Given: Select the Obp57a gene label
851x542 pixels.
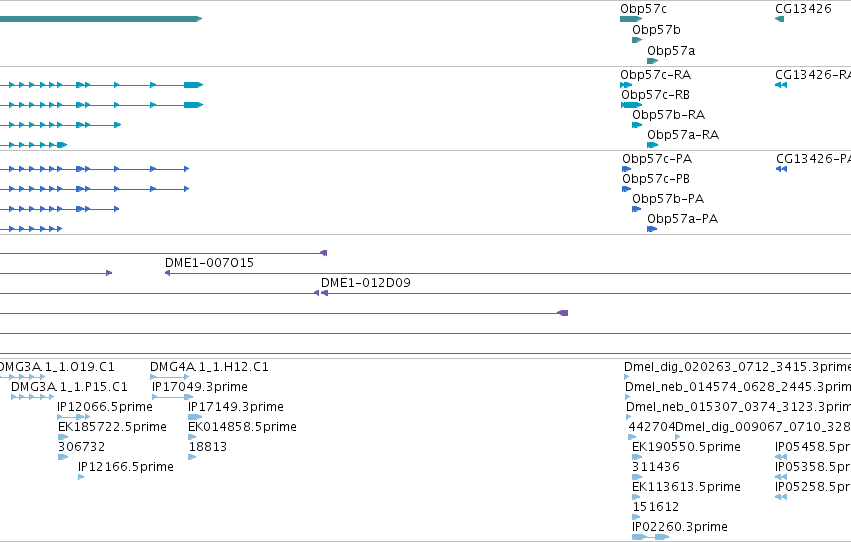Looking at the screenshot, I should pyautogui.click(x=671, y=51).
